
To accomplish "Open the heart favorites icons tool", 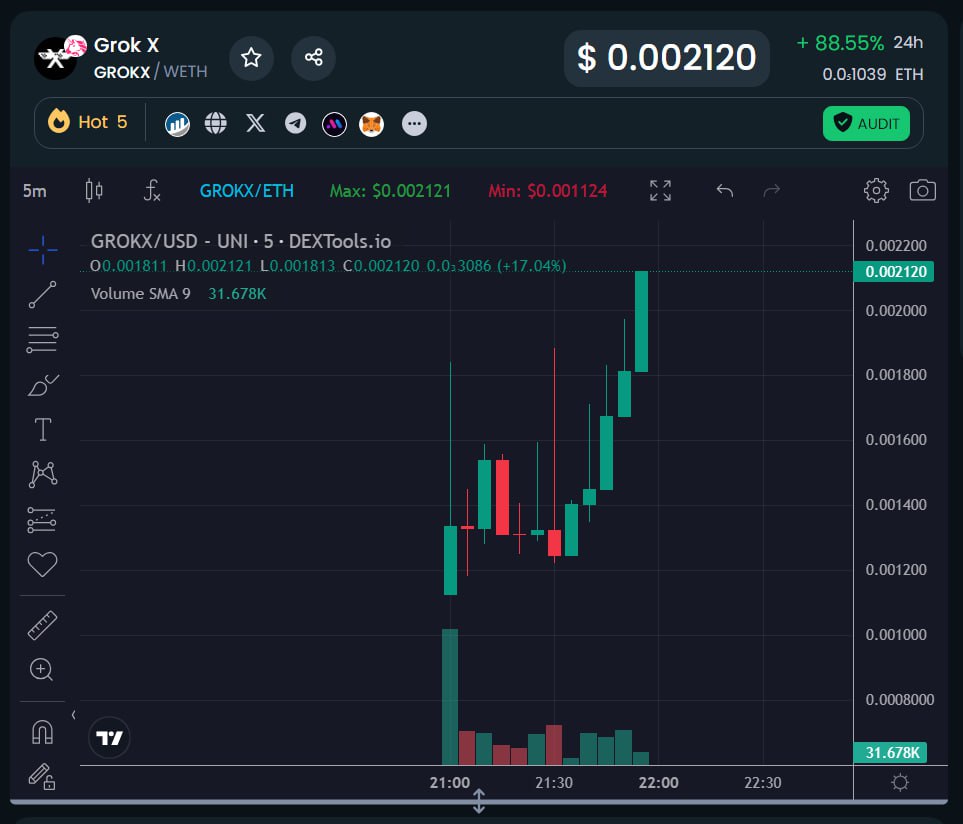I will click(x=42, y=564).
